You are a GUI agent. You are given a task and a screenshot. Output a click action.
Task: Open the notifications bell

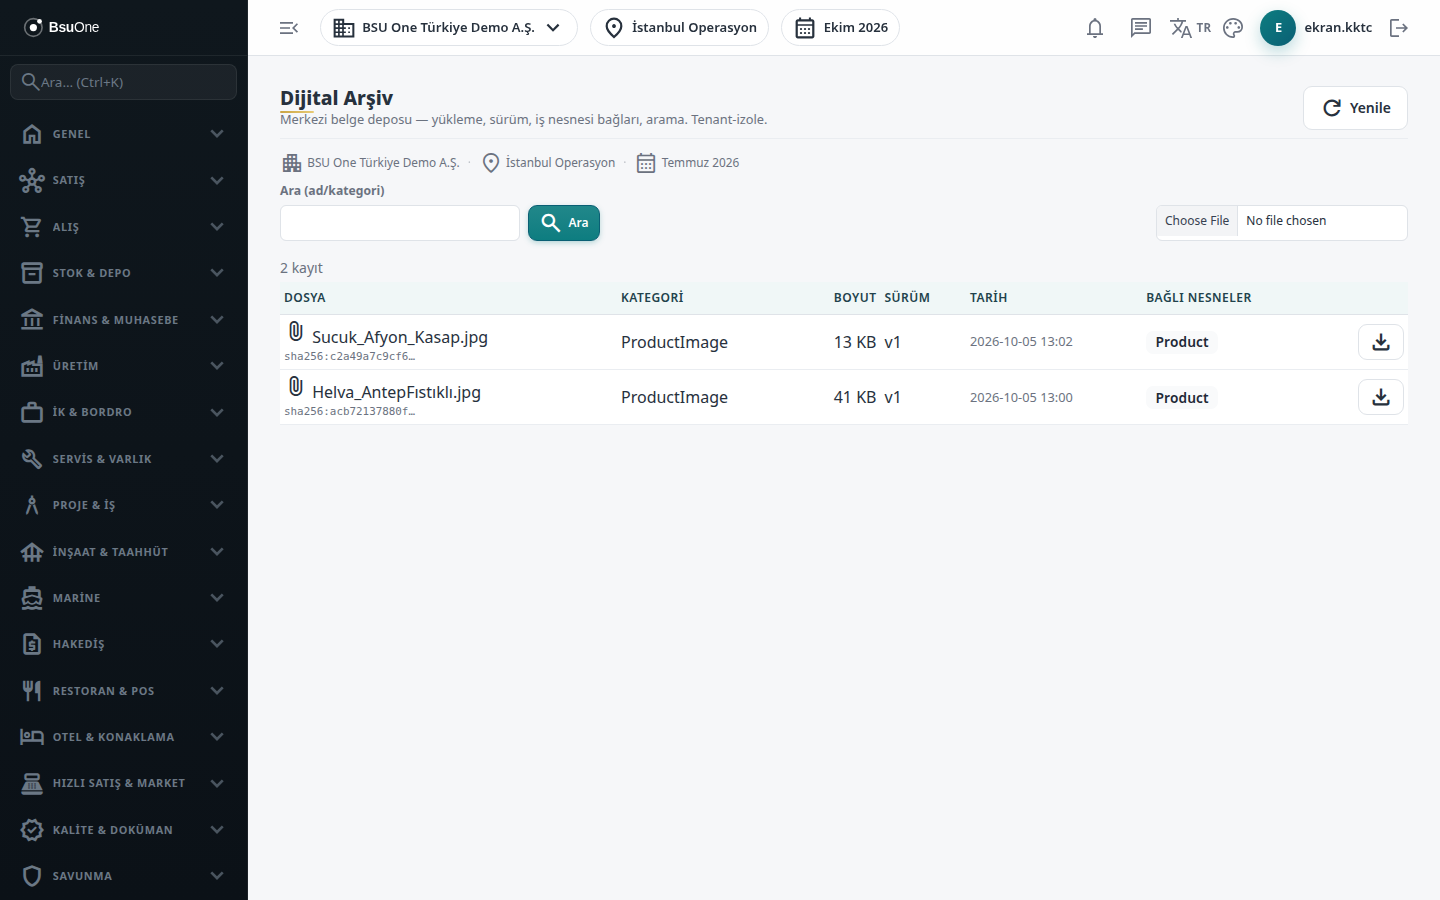coord(1095,28)
